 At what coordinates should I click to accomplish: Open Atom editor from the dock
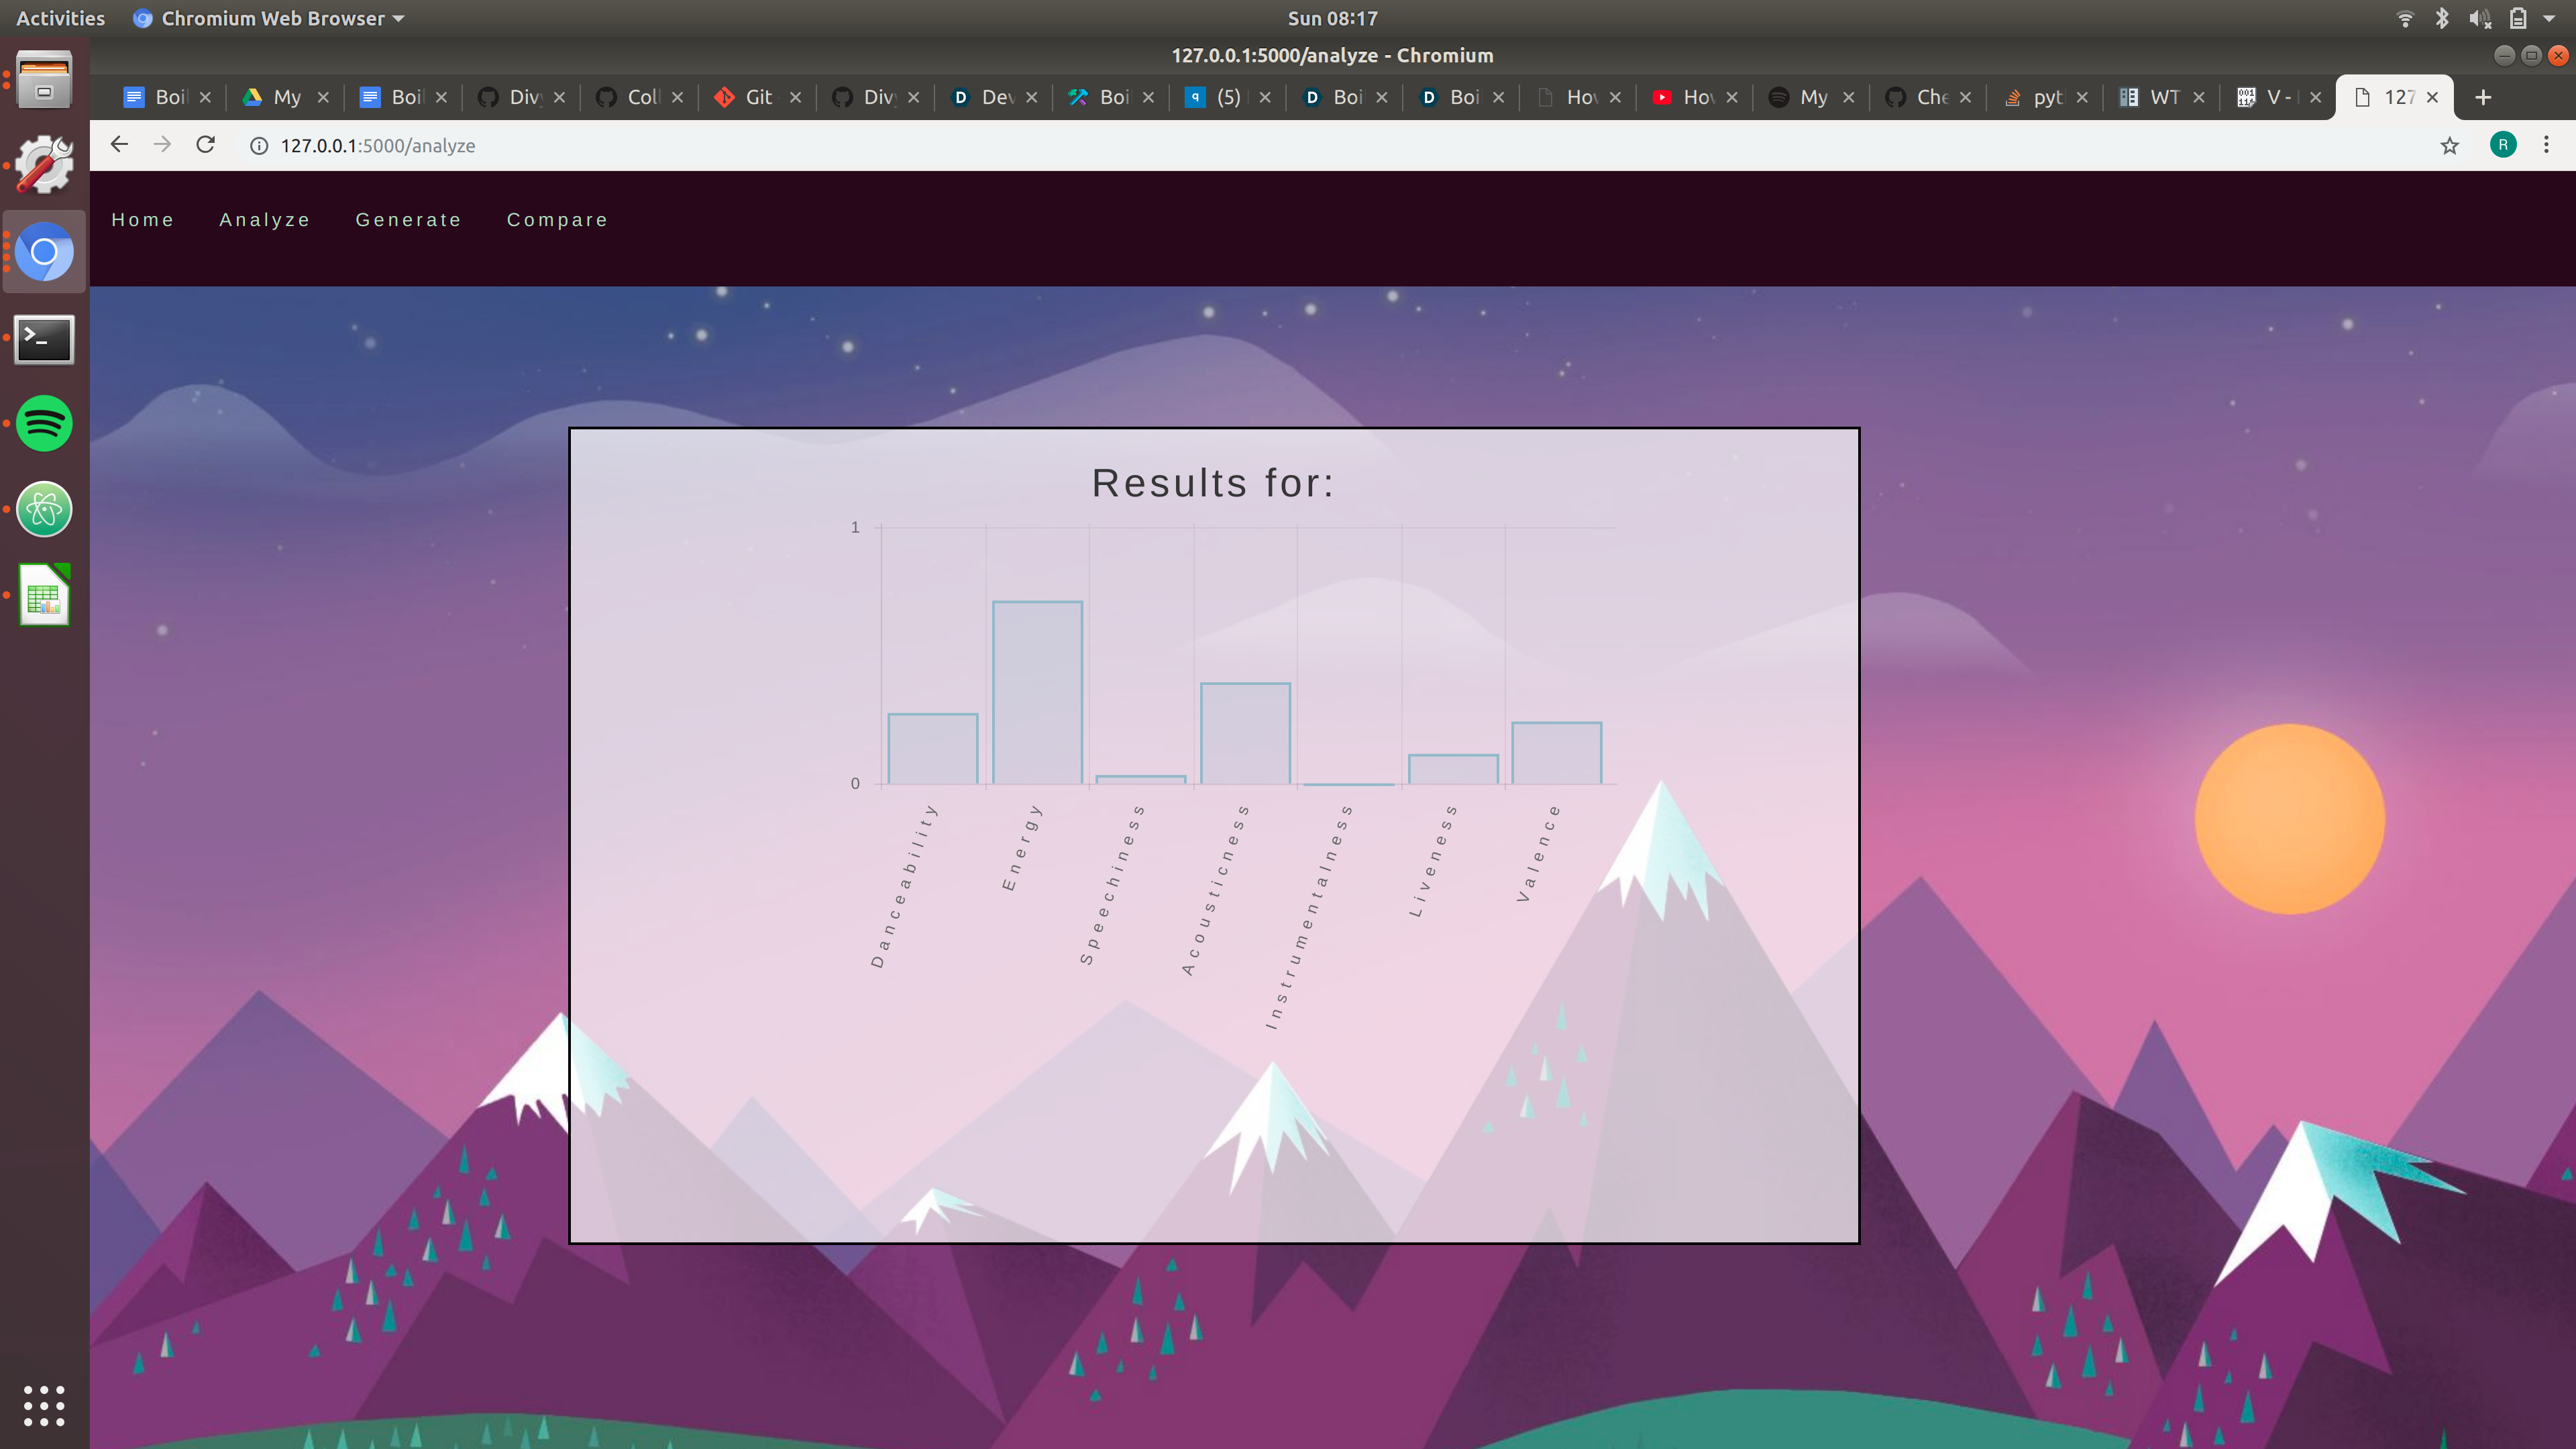click(x=44, y=510)
